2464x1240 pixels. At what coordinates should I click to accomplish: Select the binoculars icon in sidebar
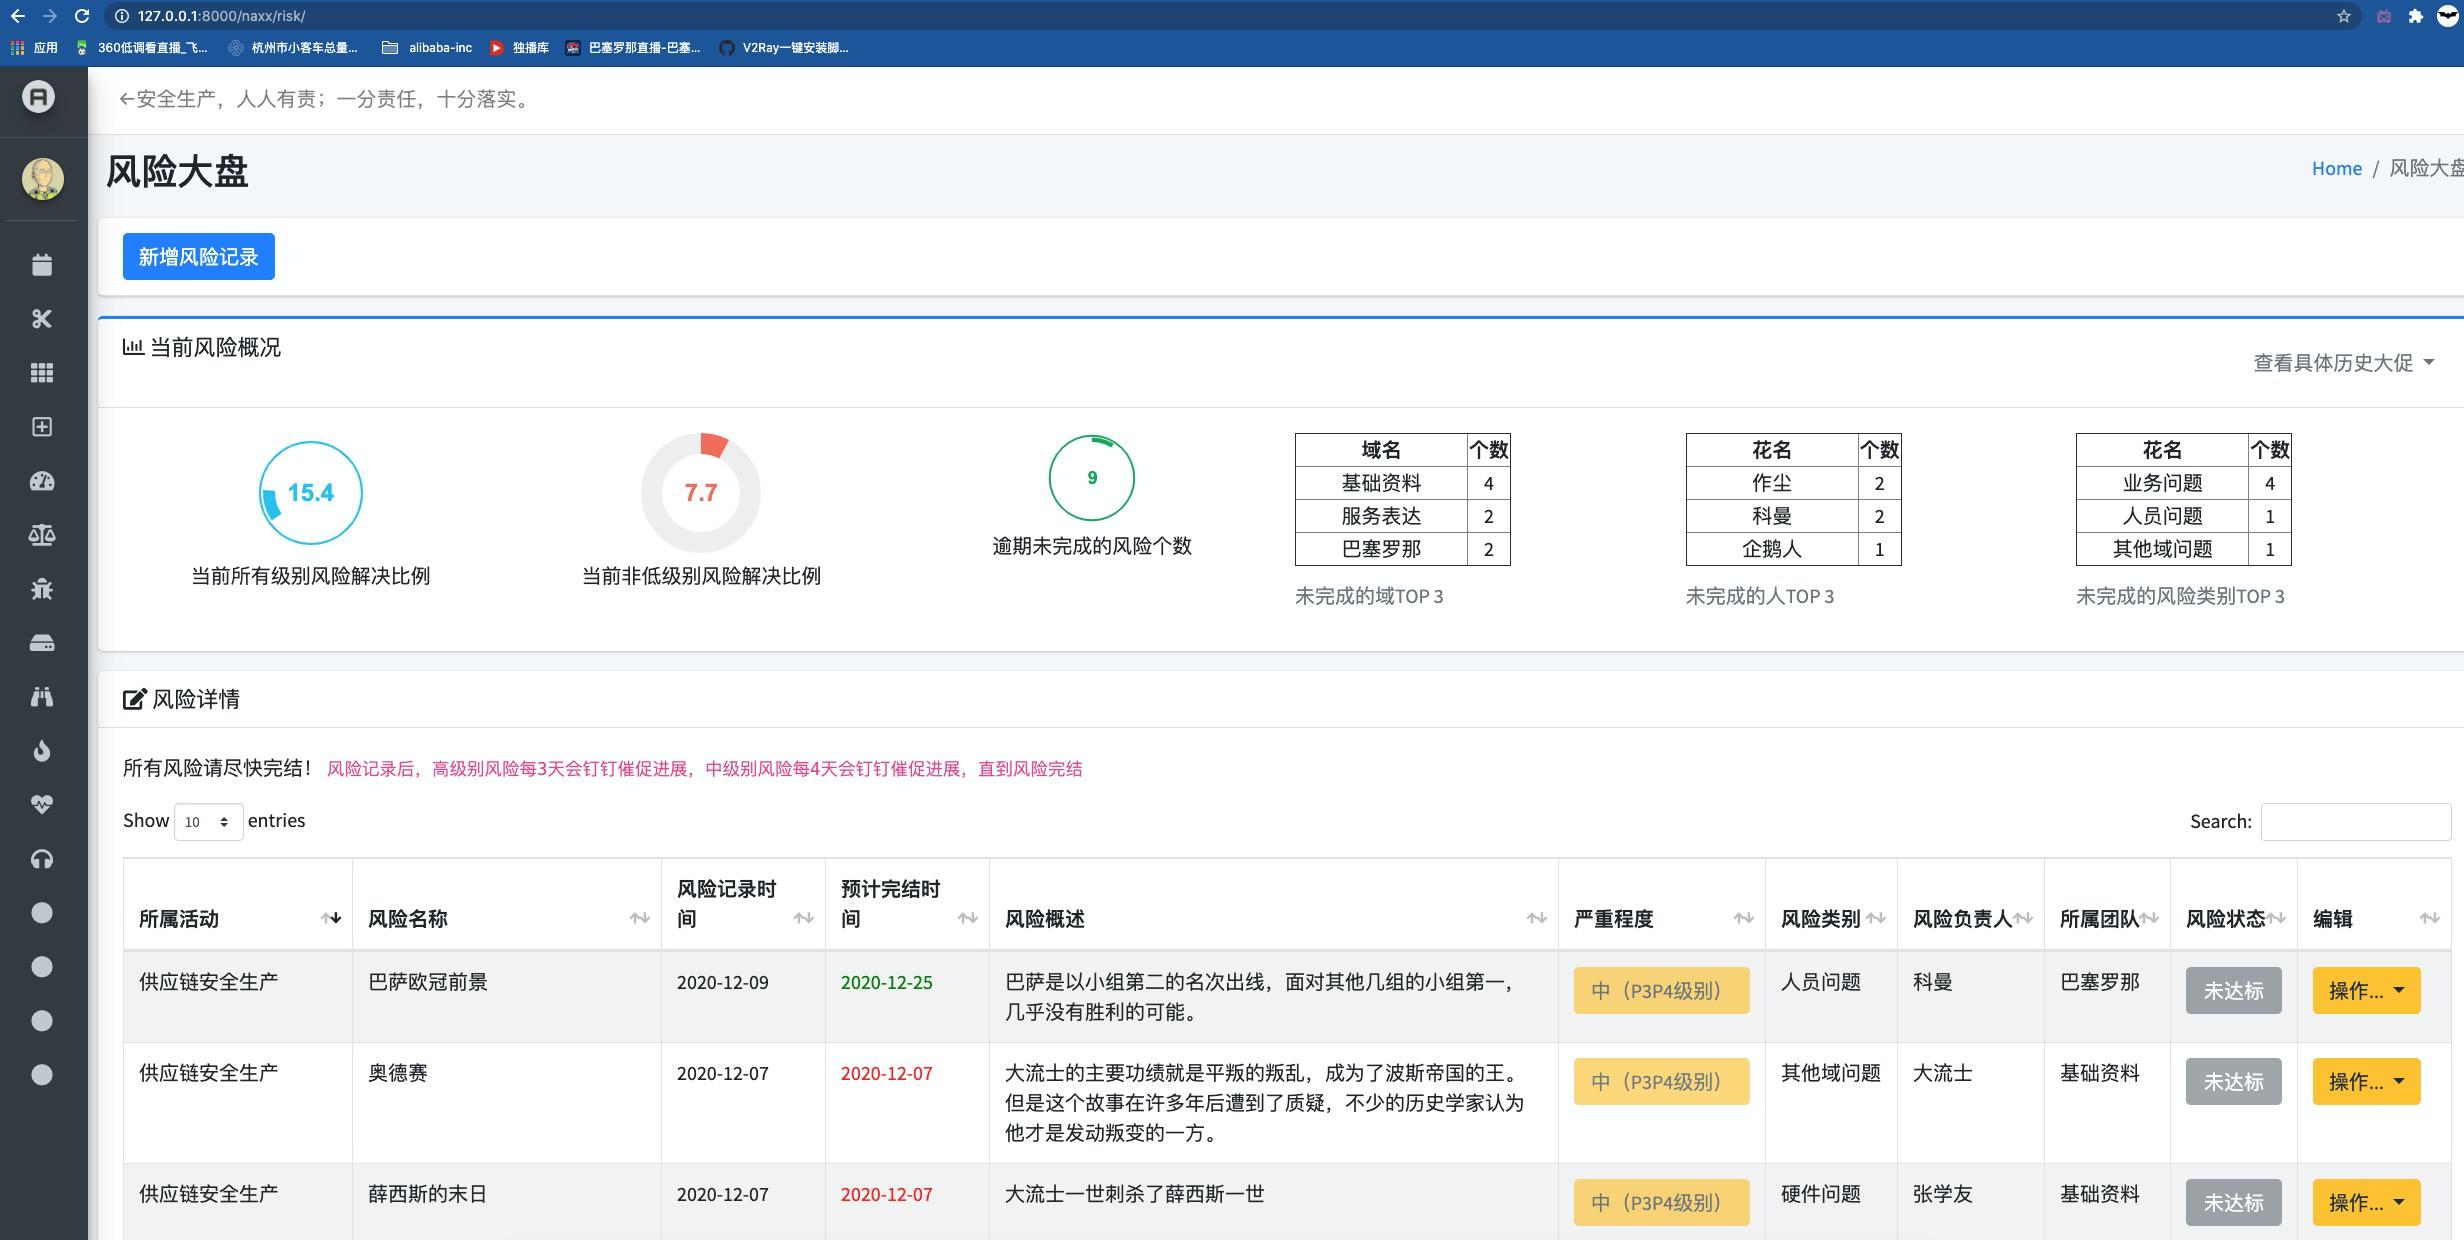tap(42, 697)
